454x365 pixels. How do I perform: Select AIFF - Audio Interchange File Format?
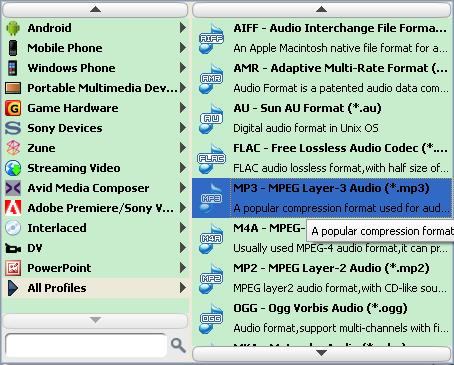tap(322, 38)
